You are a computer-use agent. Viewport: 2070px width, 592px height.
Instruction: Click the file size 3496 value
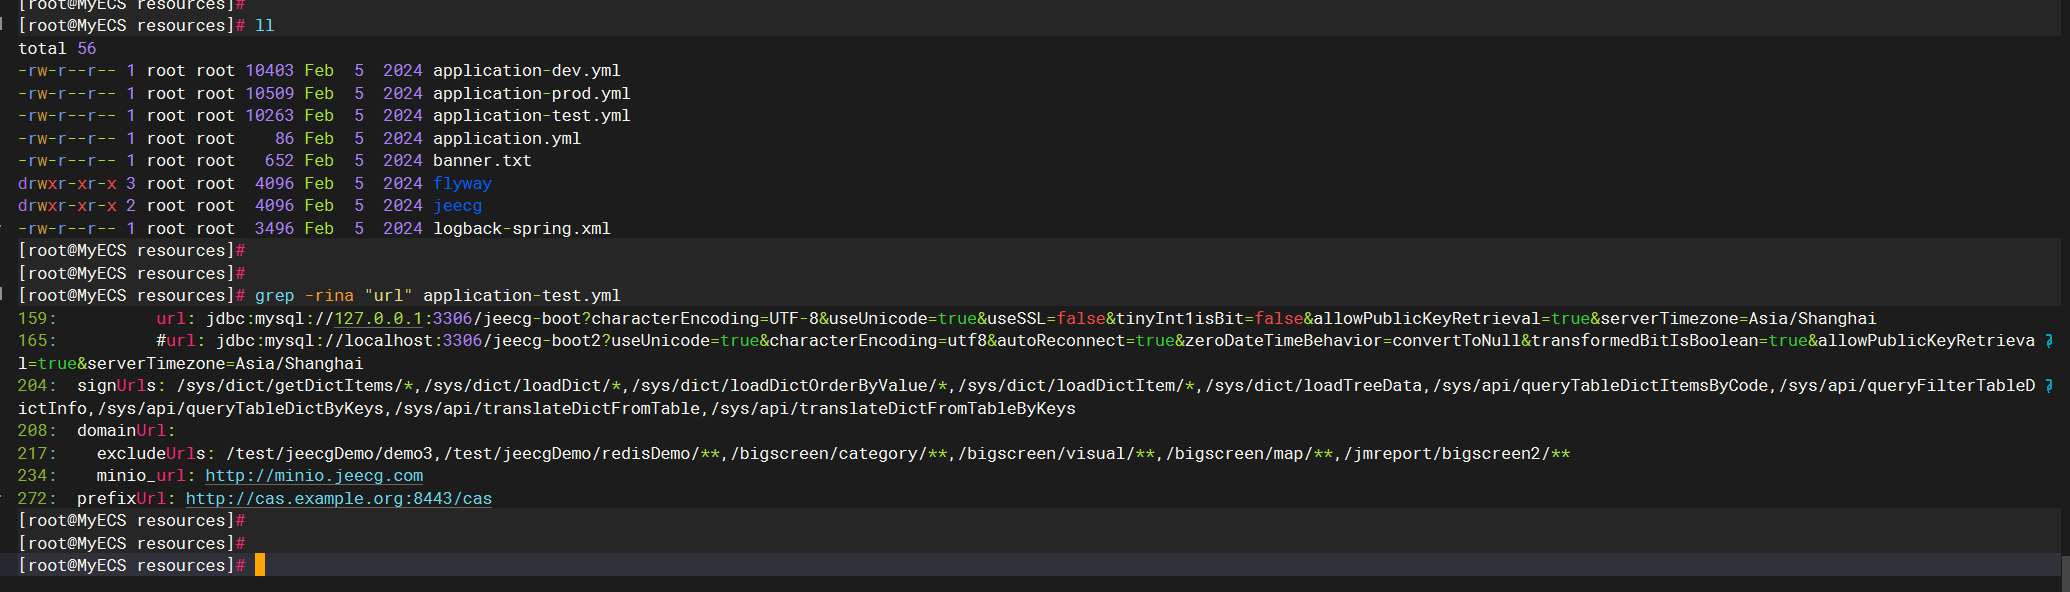click(x=274, y=229)
